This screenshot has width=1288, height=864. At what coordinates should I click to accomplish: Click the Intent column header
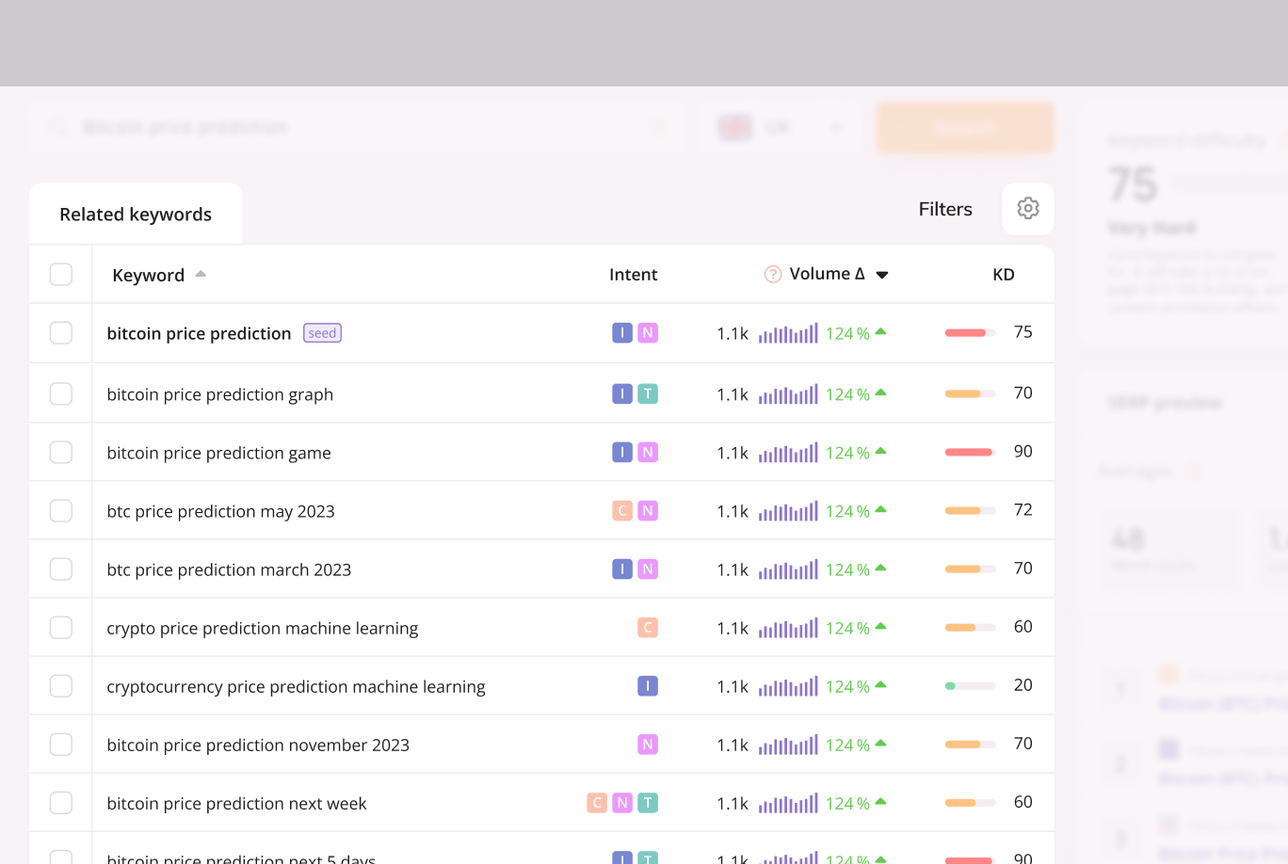[633, 274]
